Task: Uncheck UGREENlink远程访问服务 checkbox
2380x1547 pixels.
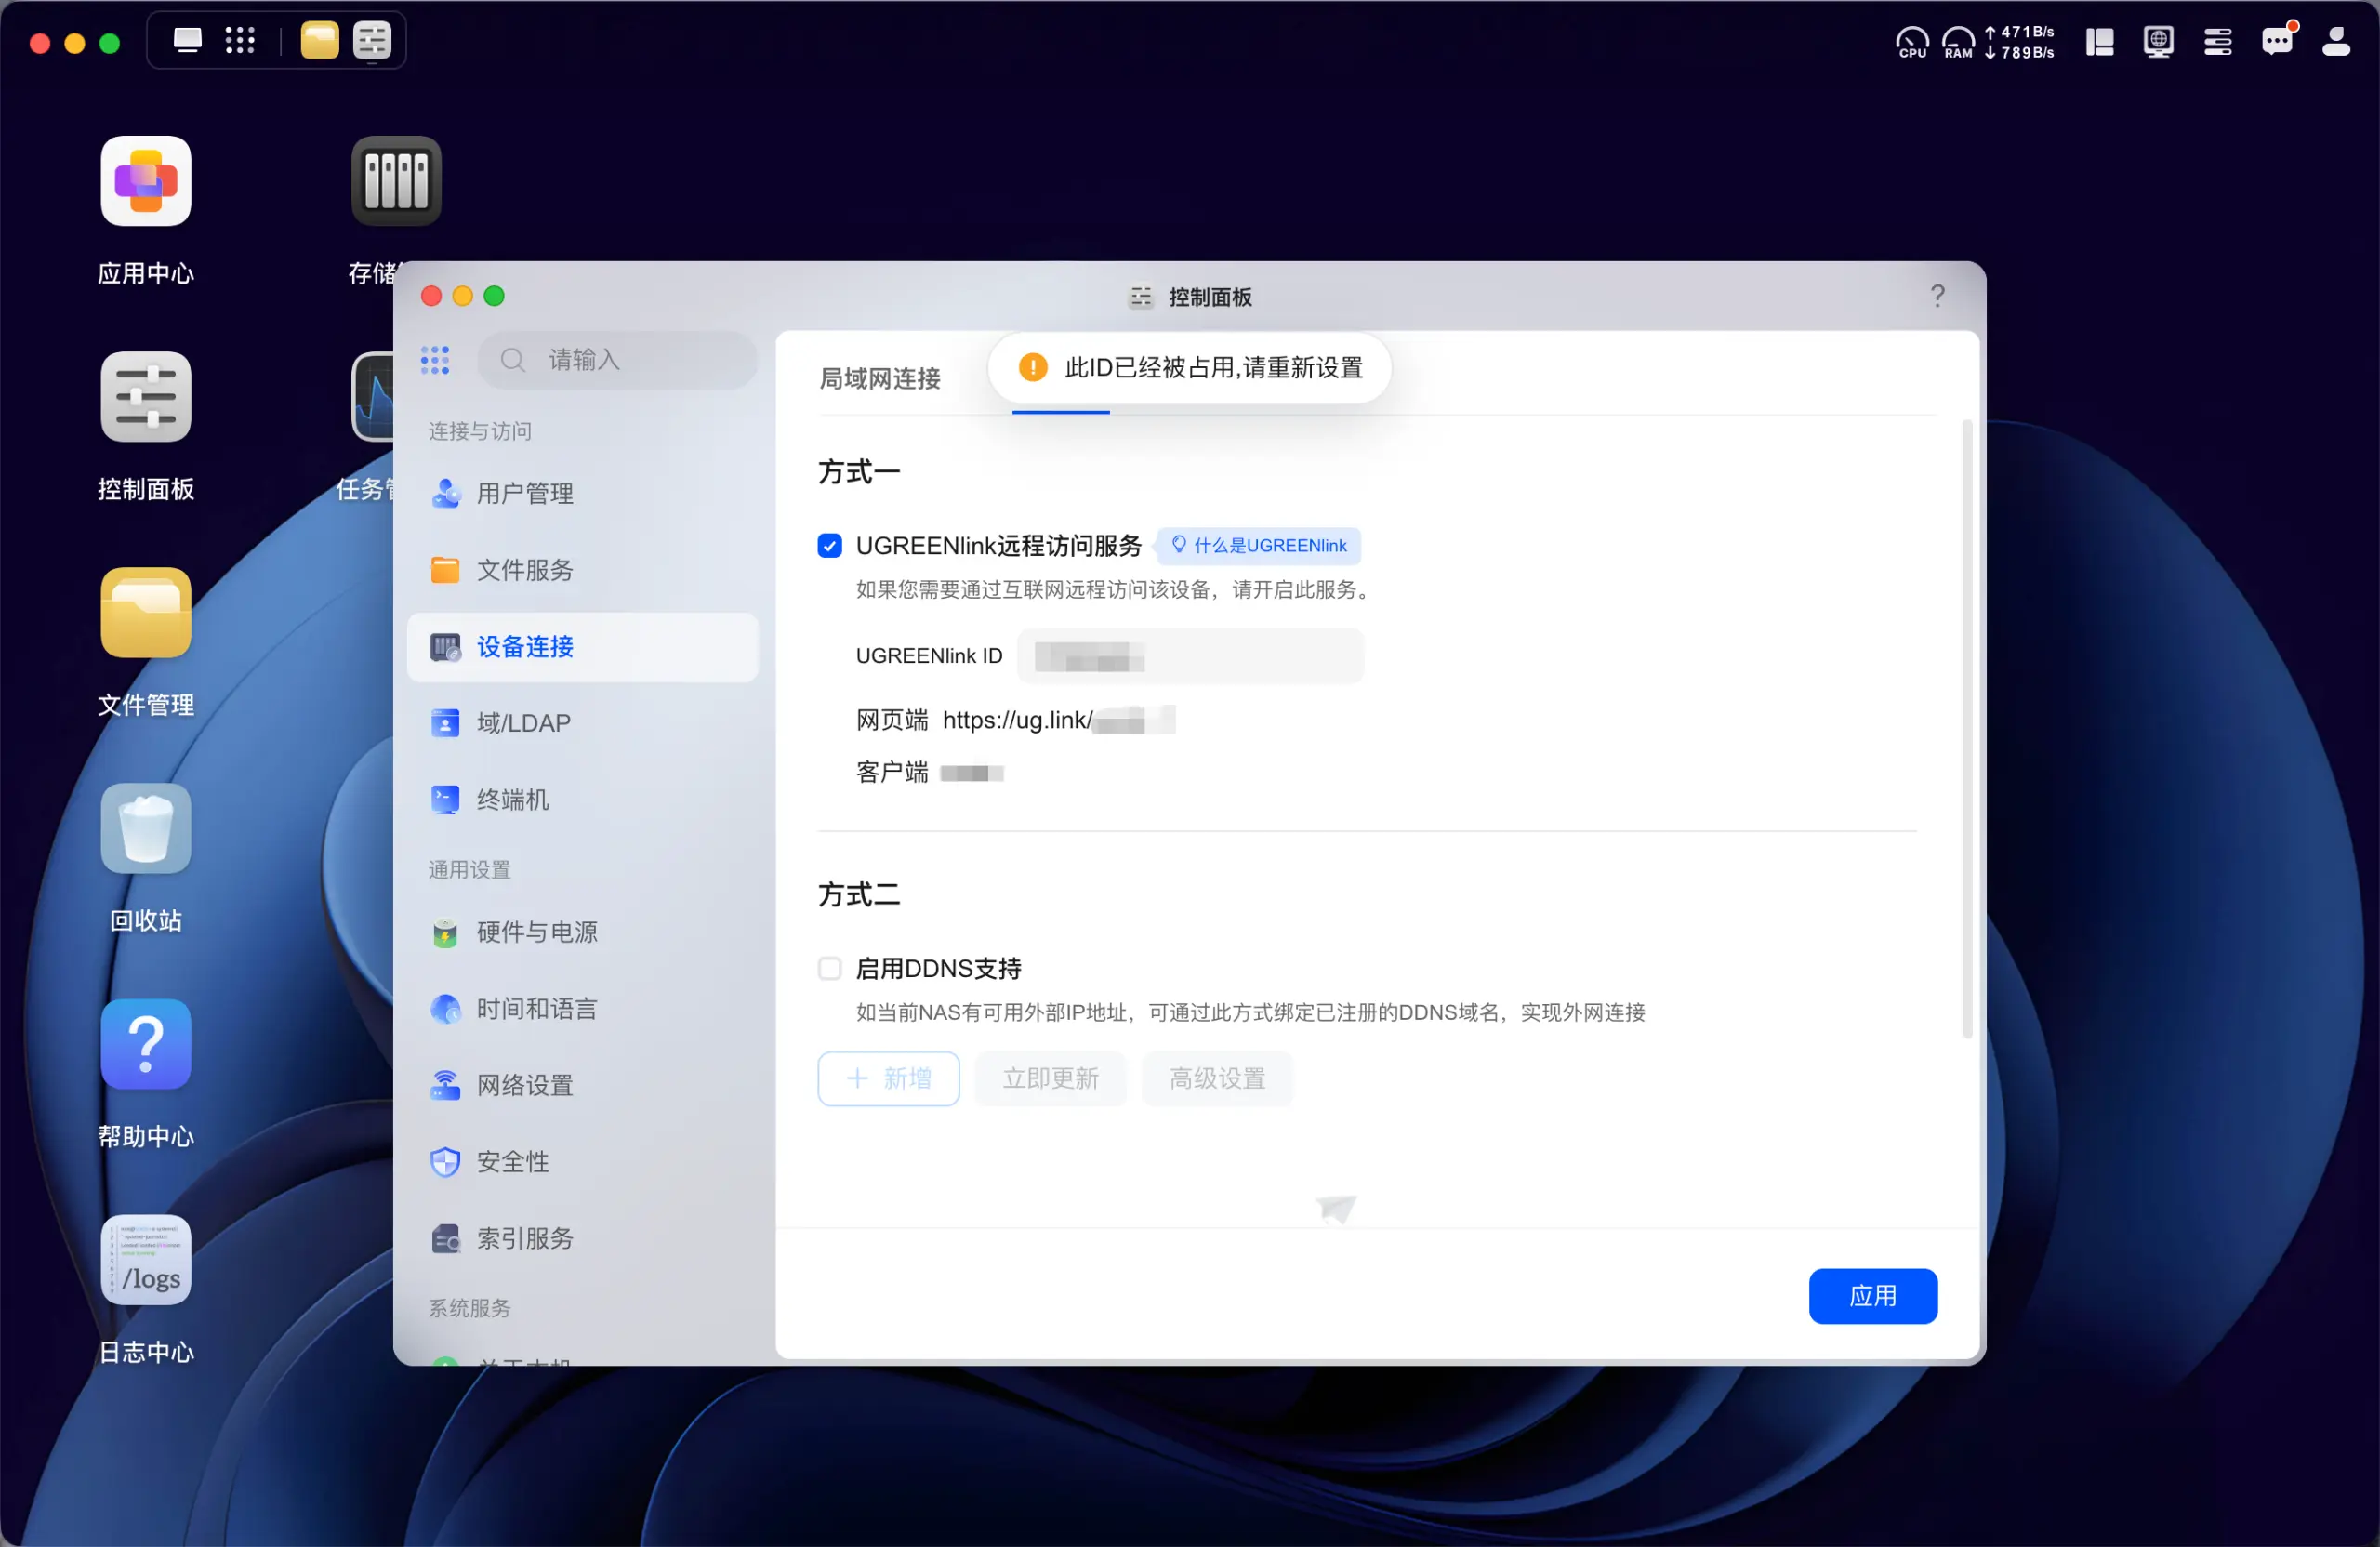Action: [829, 546]
